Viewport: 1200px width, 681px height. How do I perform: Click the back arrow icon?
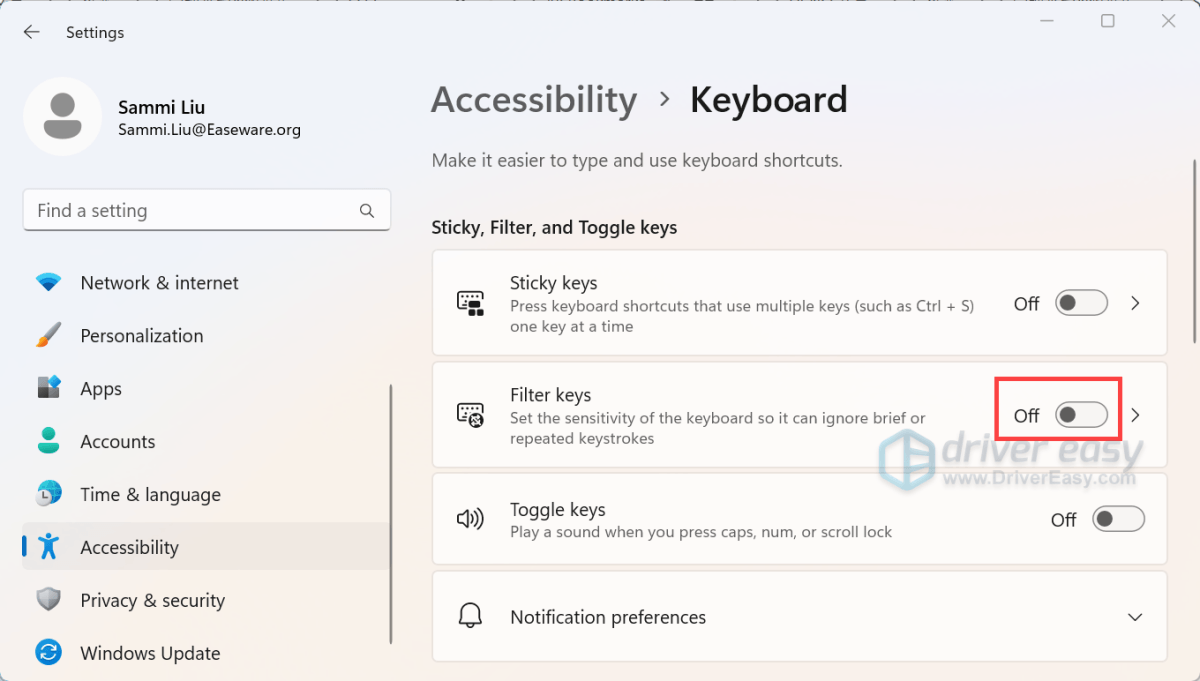click(x=31, y=32)
